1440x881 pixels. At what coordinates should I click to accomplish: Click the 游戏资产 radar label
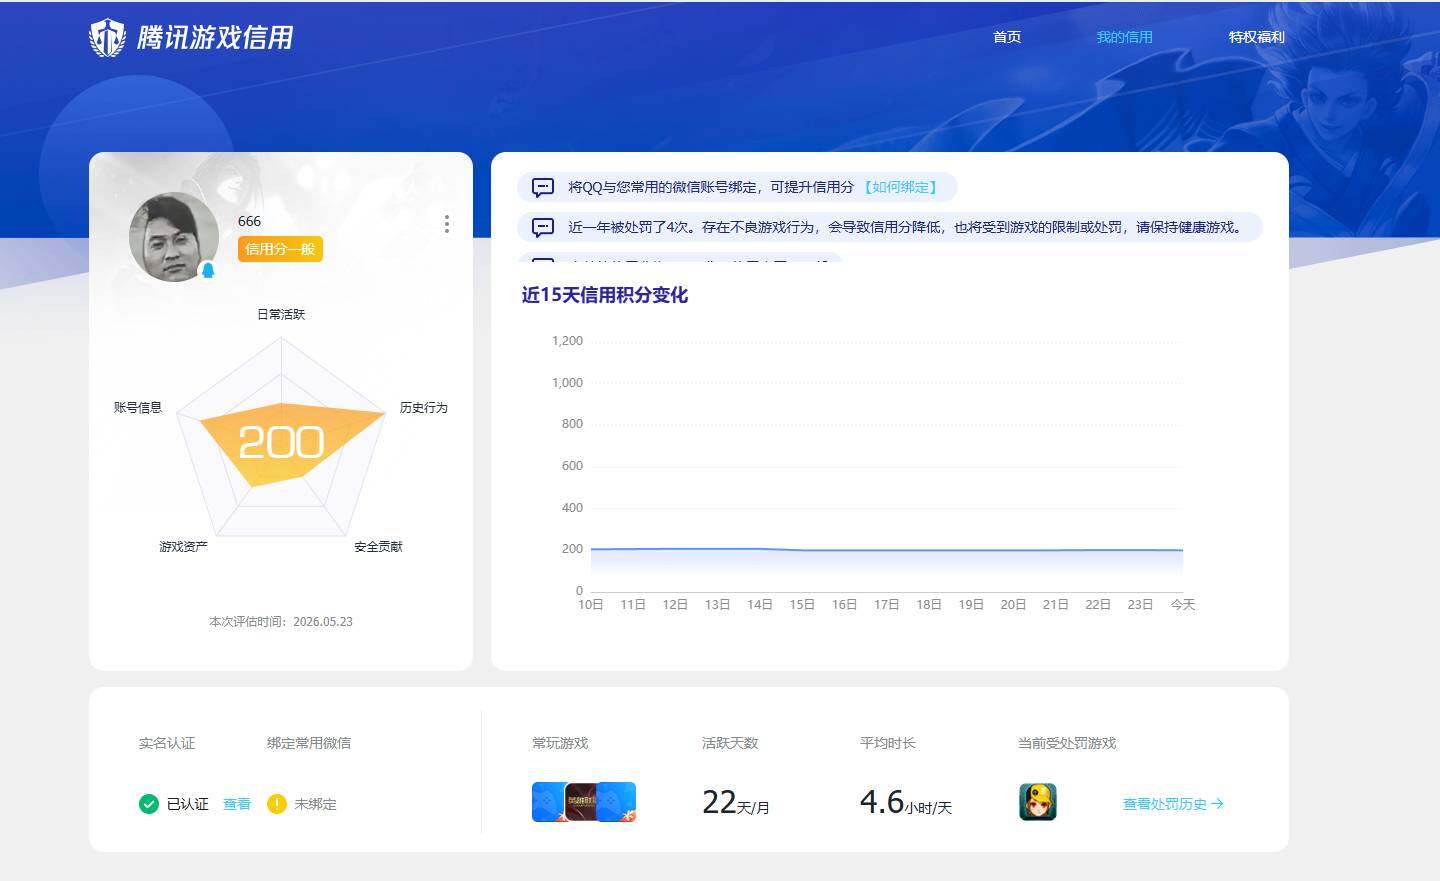184,546
